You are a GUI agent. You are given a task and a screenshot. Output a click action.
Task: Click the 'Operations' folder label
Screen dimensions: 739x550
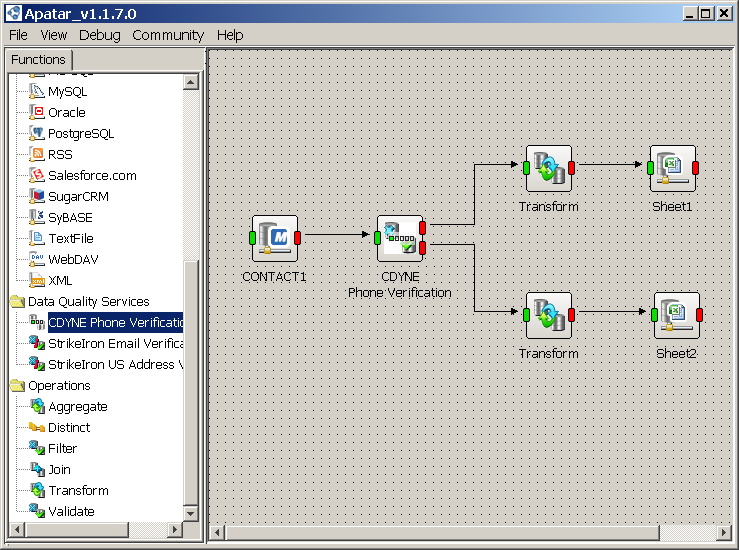click(x=59, y=386)
